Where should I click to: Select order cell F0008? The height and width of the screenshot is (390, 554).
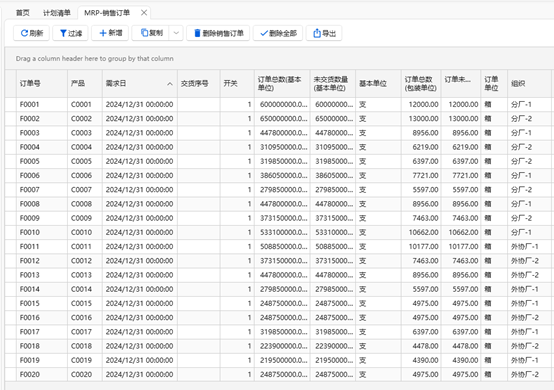pyautogui.click(x=42, y=204)
